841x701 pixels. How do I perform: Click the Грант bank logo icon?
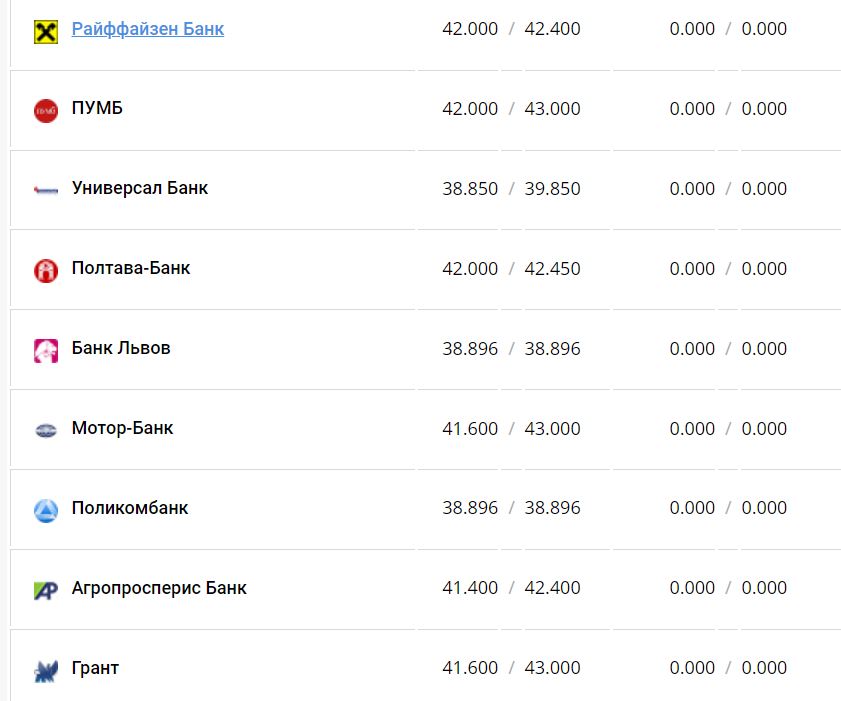click(46, 670)
